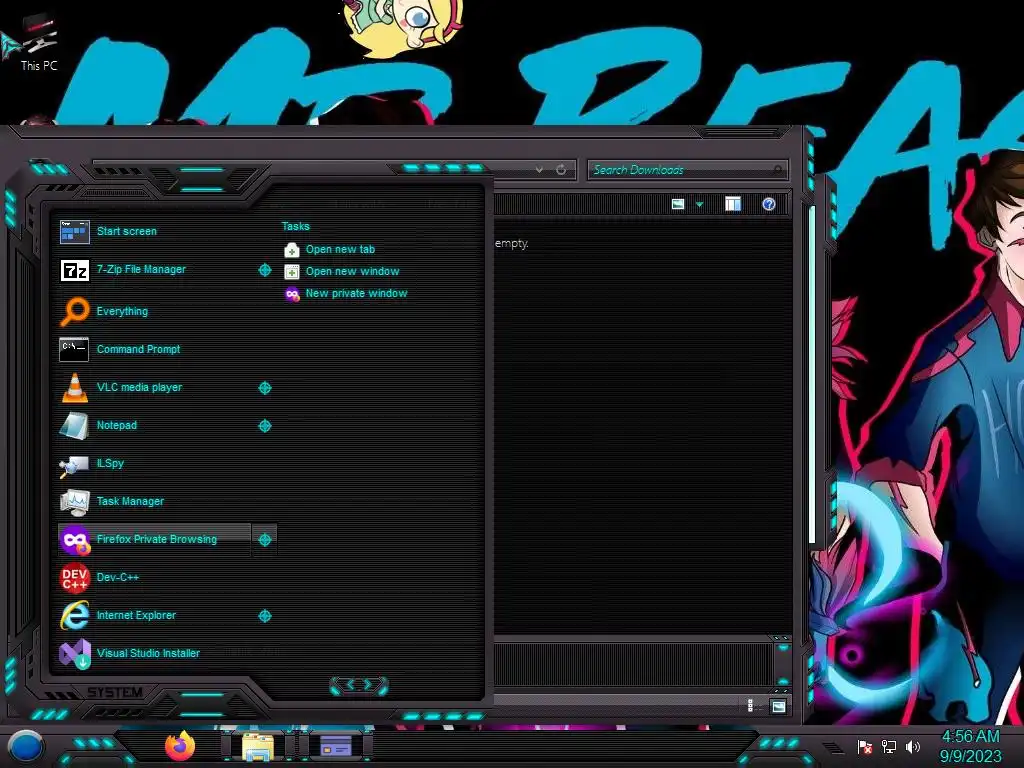
Task: Open Firefox from the taskbar
Action: 180,746
